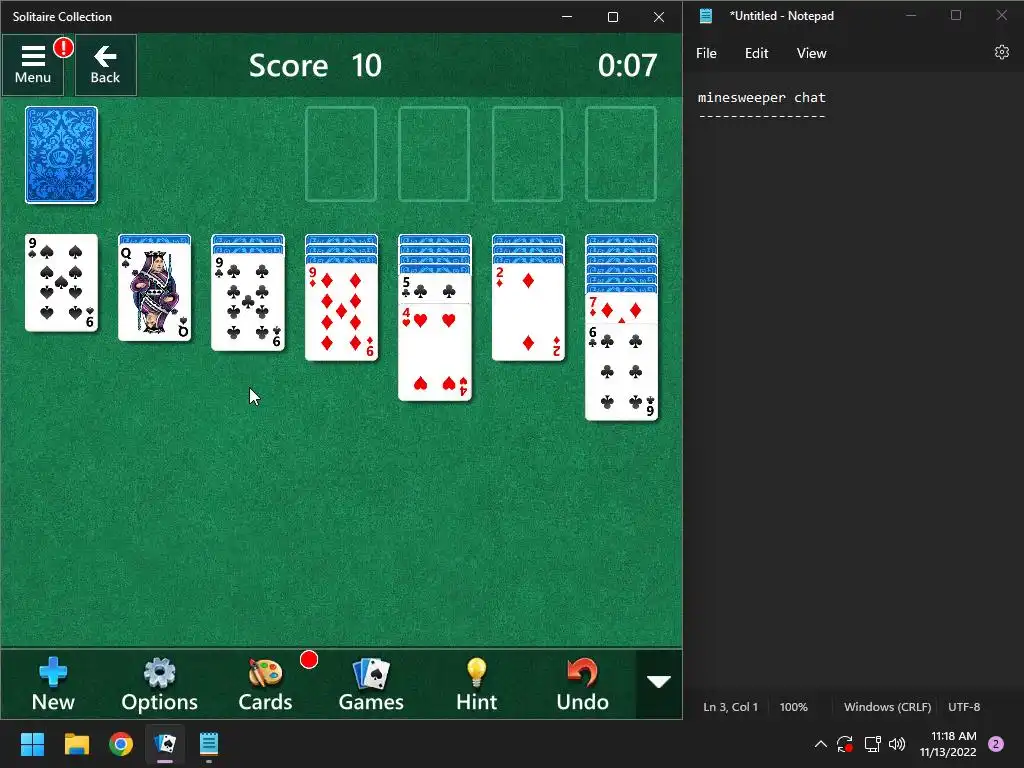Click the UTF-8 encoding status entry
The width and height of the screenshot is (1024, 768).
click(964, 707)
